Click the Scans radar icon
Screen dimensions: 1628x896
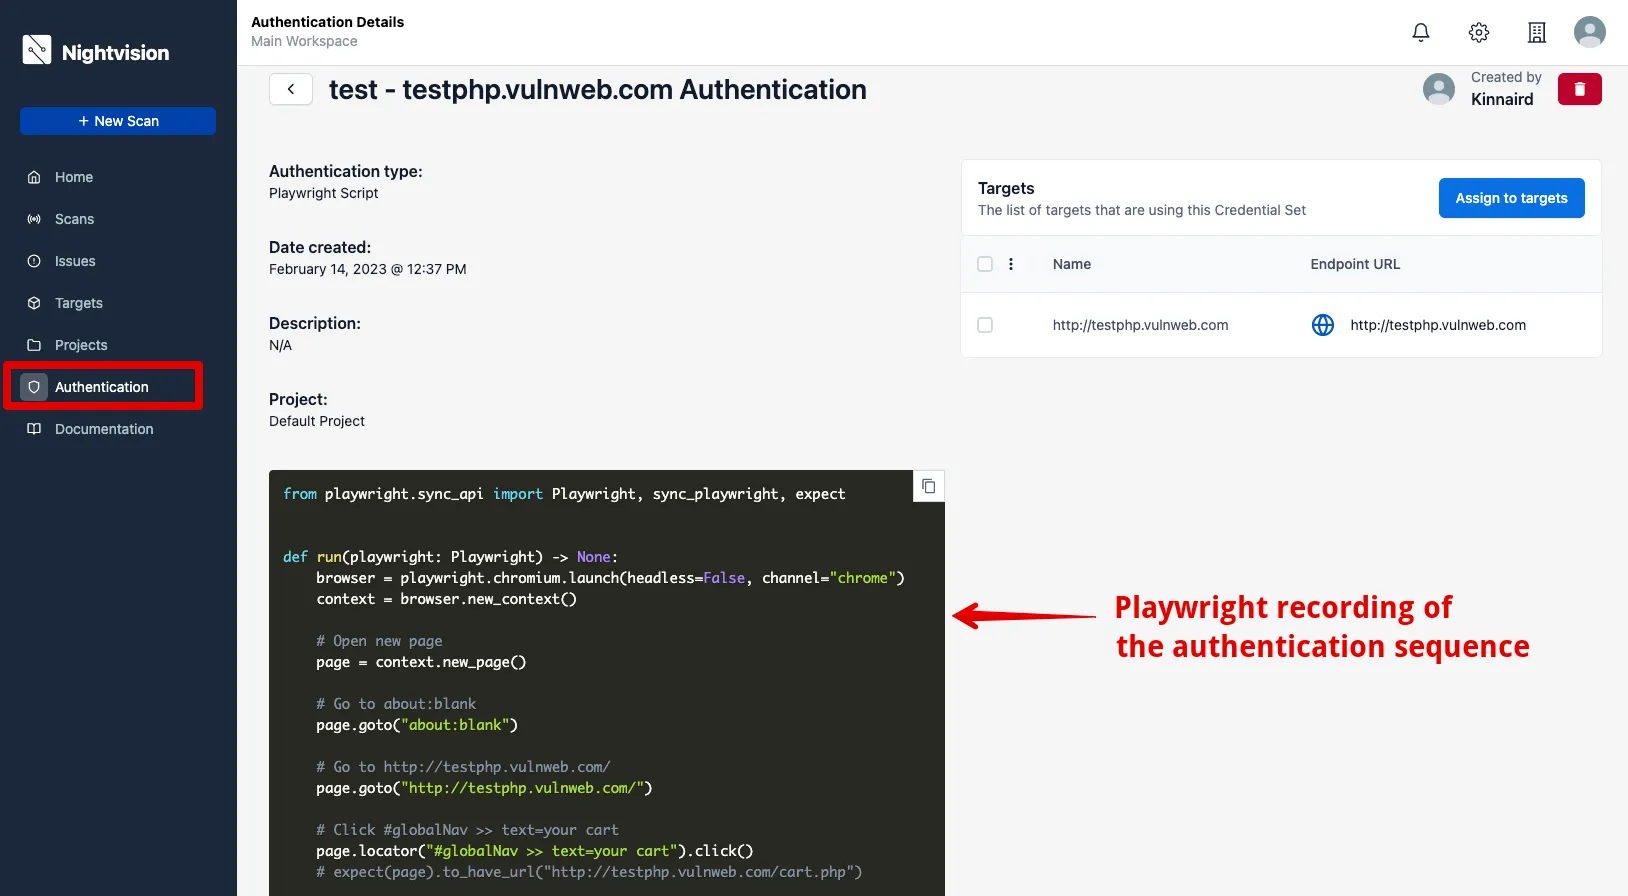pyautogui.click(x=34, y=219)
